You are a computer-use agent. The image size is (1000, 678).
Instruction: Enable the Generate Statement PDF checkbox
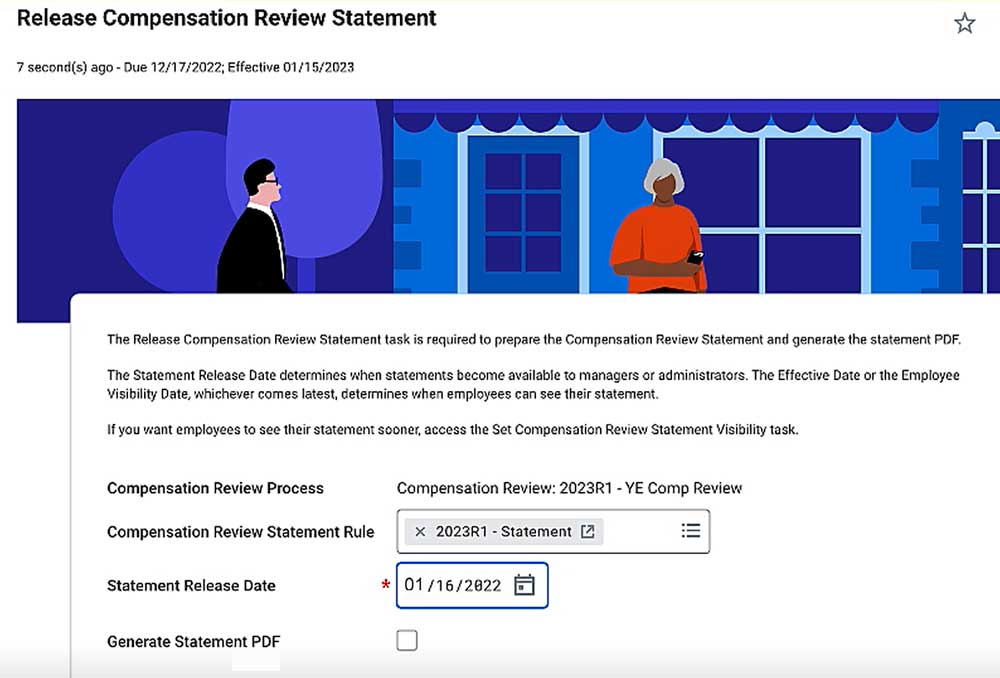(407, 640)
